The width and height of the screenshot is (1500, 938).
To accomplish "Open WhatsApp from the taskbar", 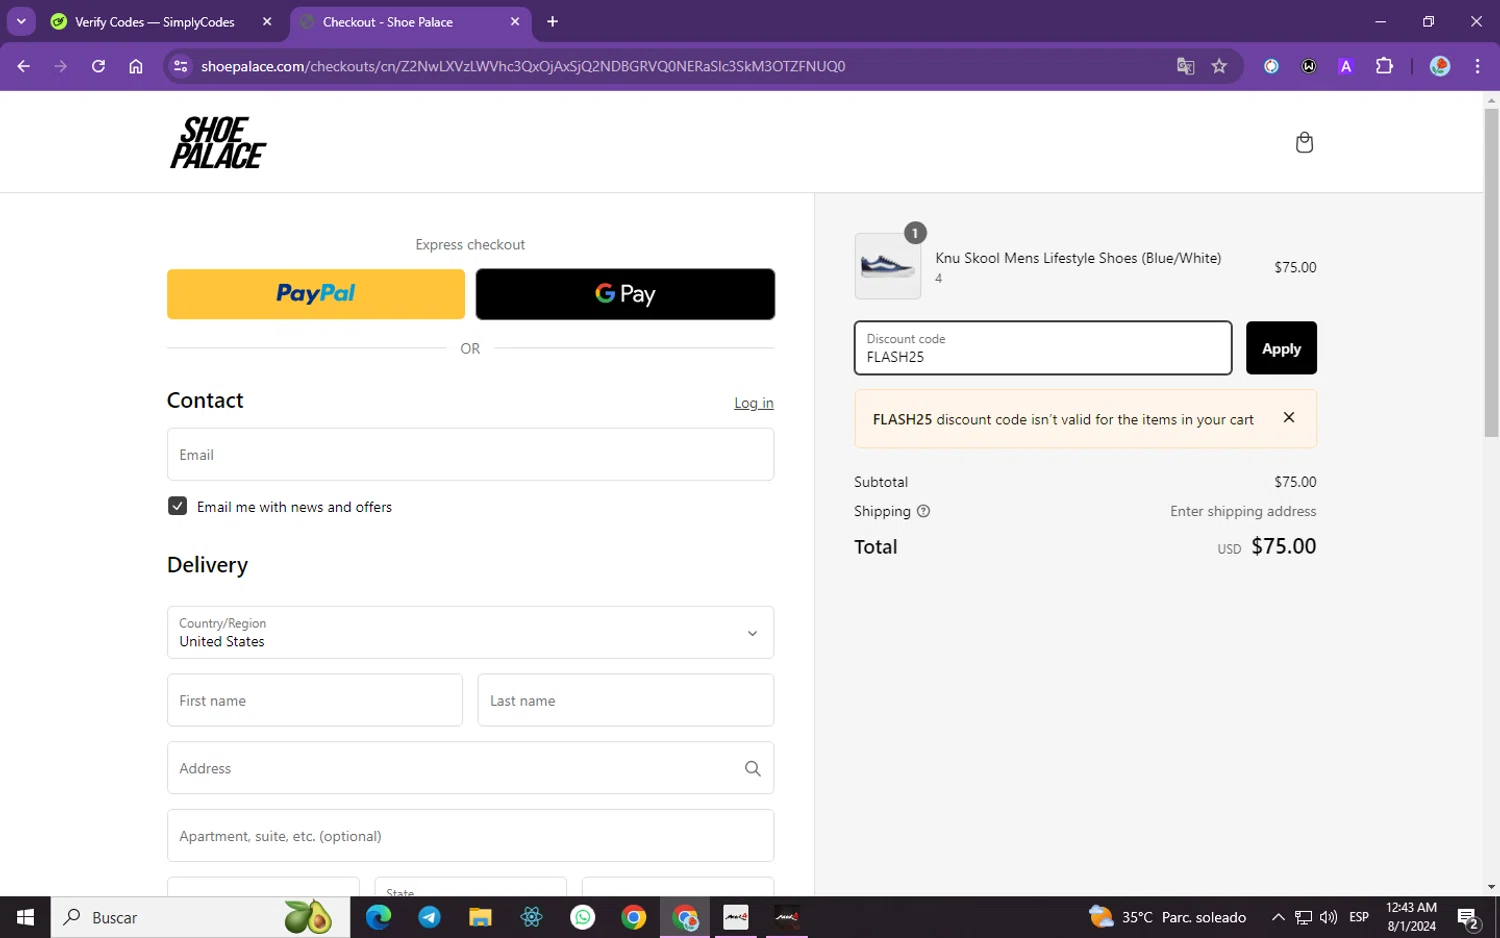I will pyautogui.click(x=582, y=917).
